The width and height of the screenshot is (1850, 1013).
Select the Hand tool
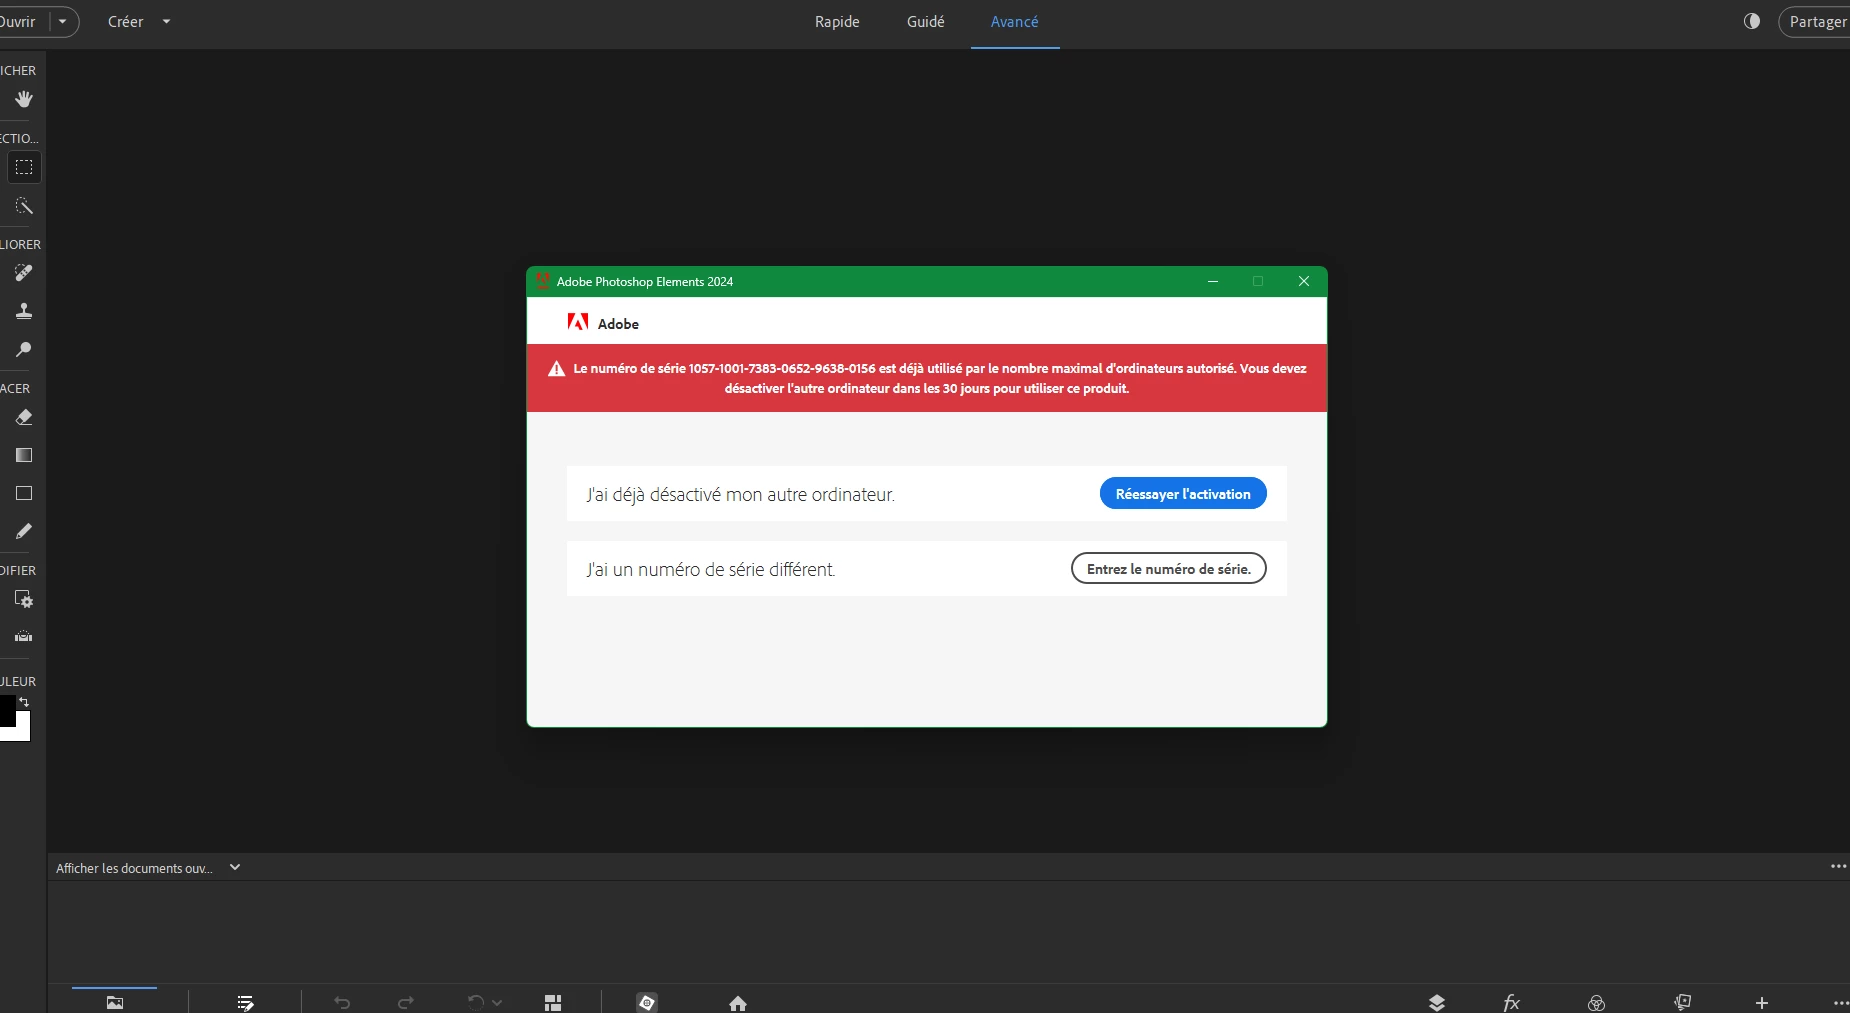pos(24,99)
